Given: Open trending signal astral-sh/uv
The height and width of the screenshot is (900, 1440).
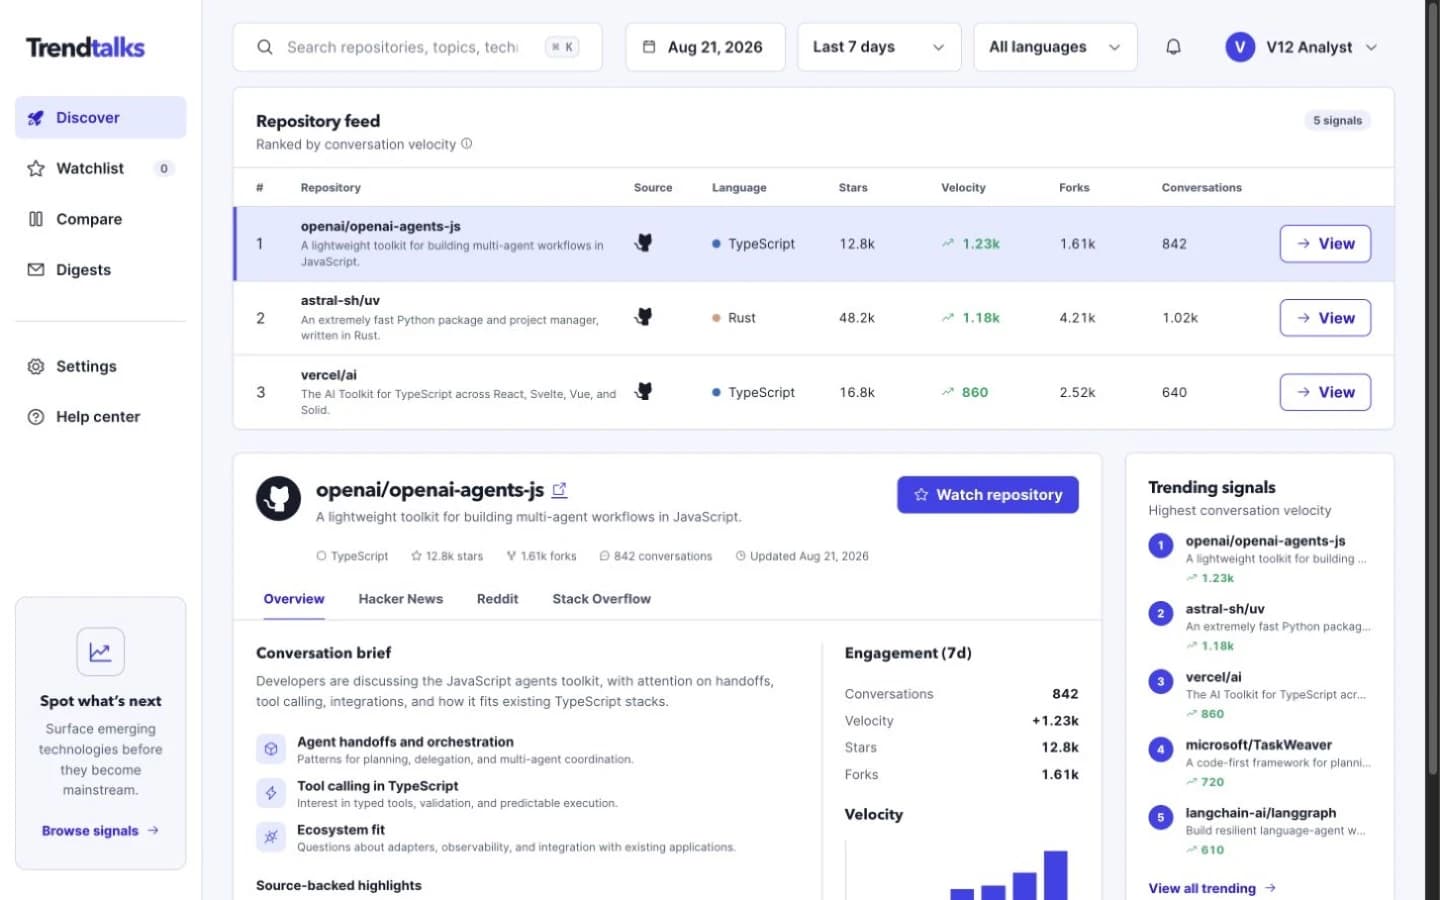Looking at the screenshot, I should pos(1260,626).
